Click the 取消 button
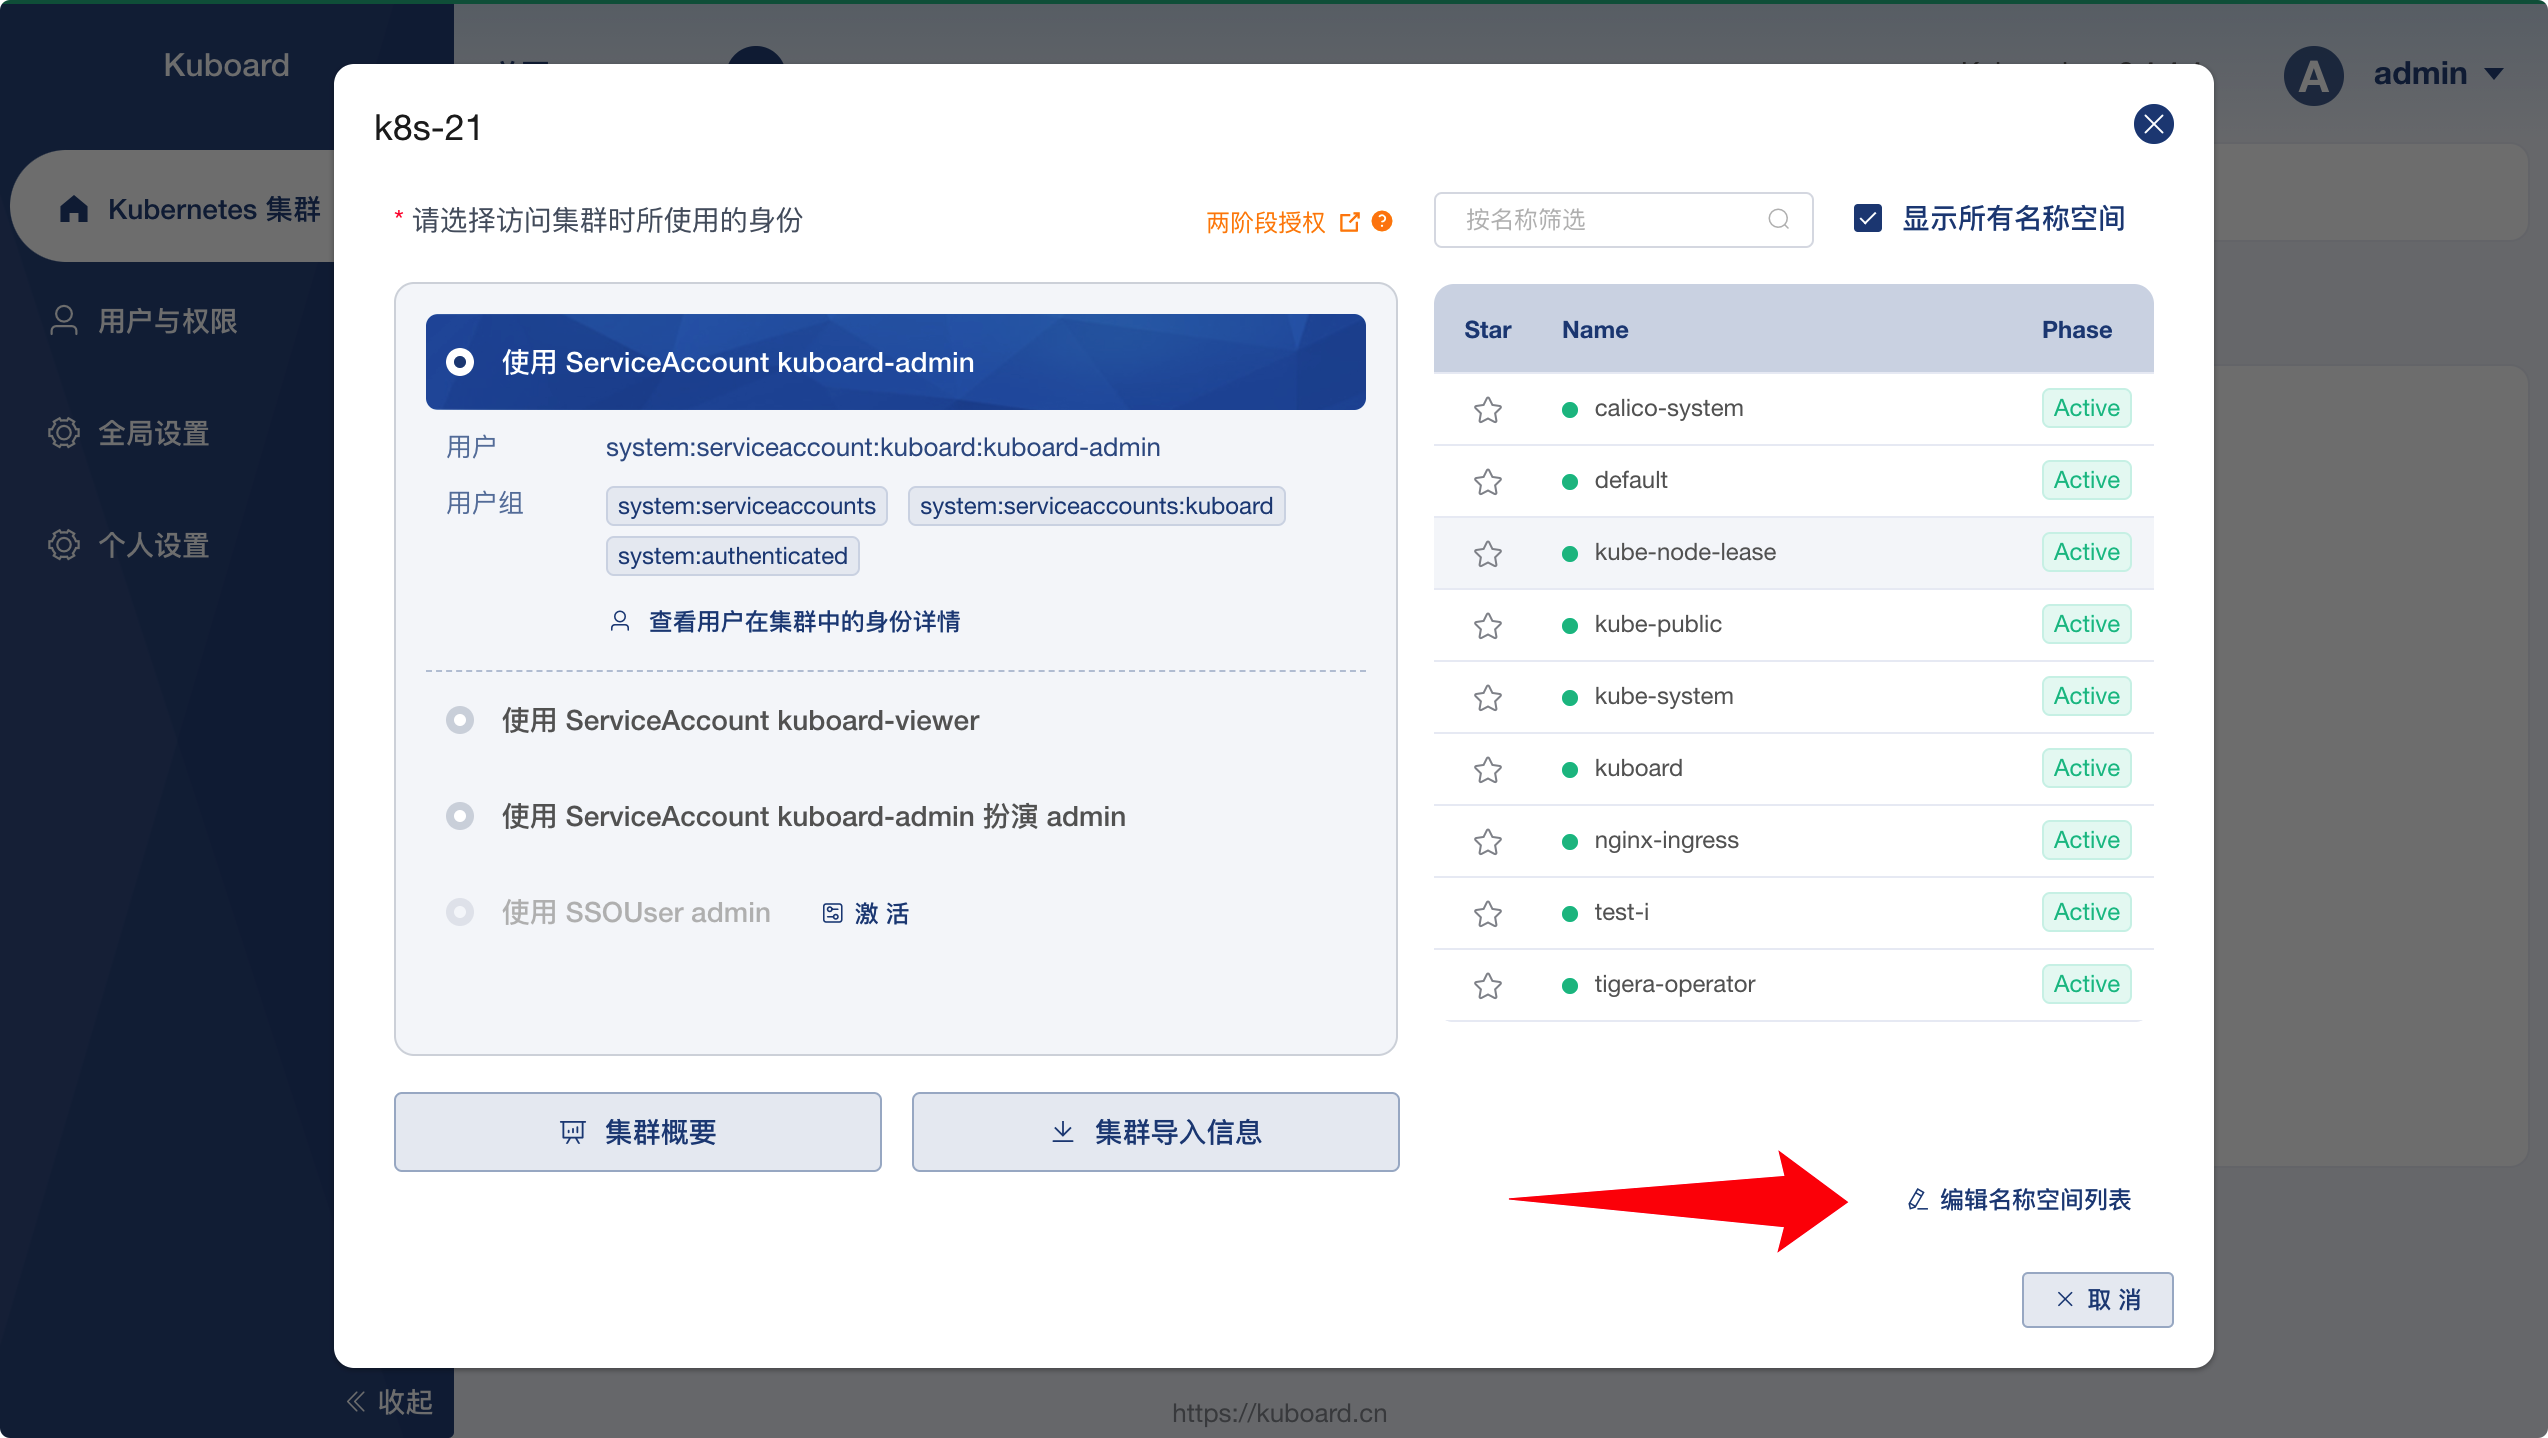Viewport: 2548px width, 1438px height. pos(2097,1300)
